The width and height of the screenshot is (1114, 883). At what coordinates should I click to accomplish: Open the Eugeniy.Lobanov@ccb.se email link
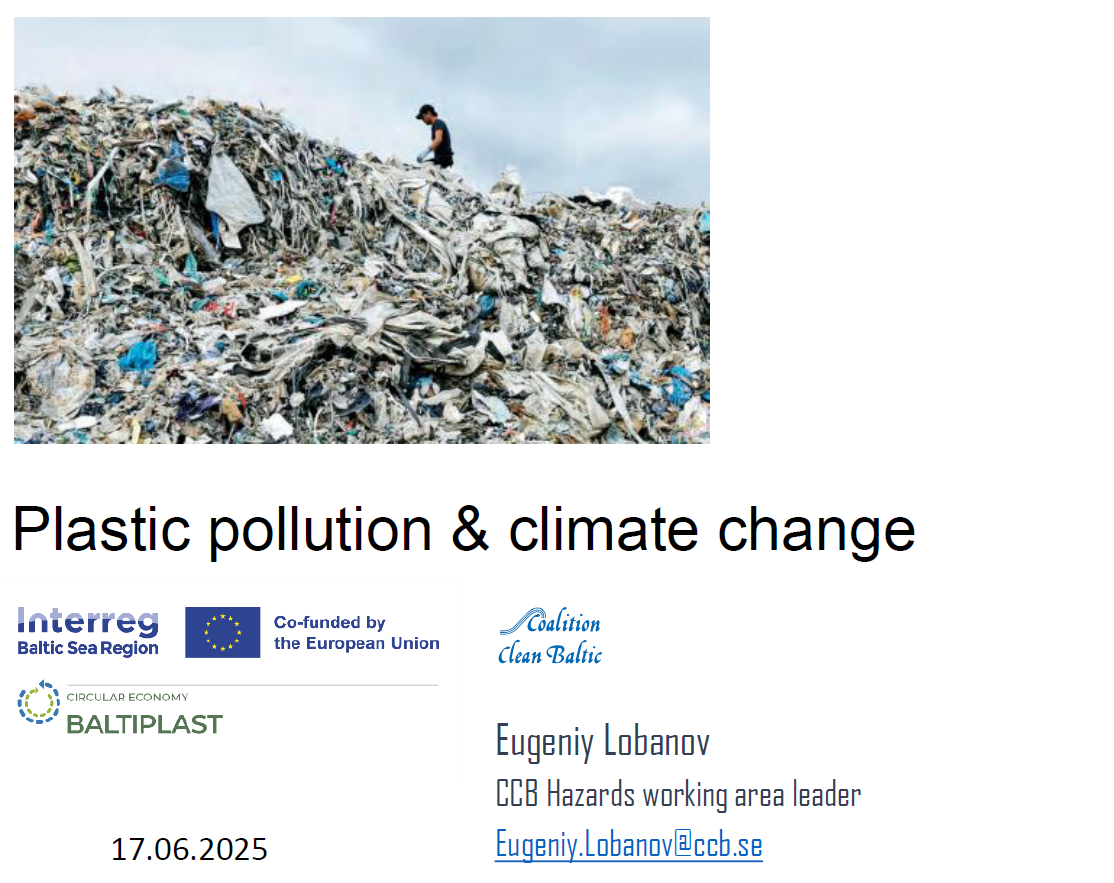[629, 845]
